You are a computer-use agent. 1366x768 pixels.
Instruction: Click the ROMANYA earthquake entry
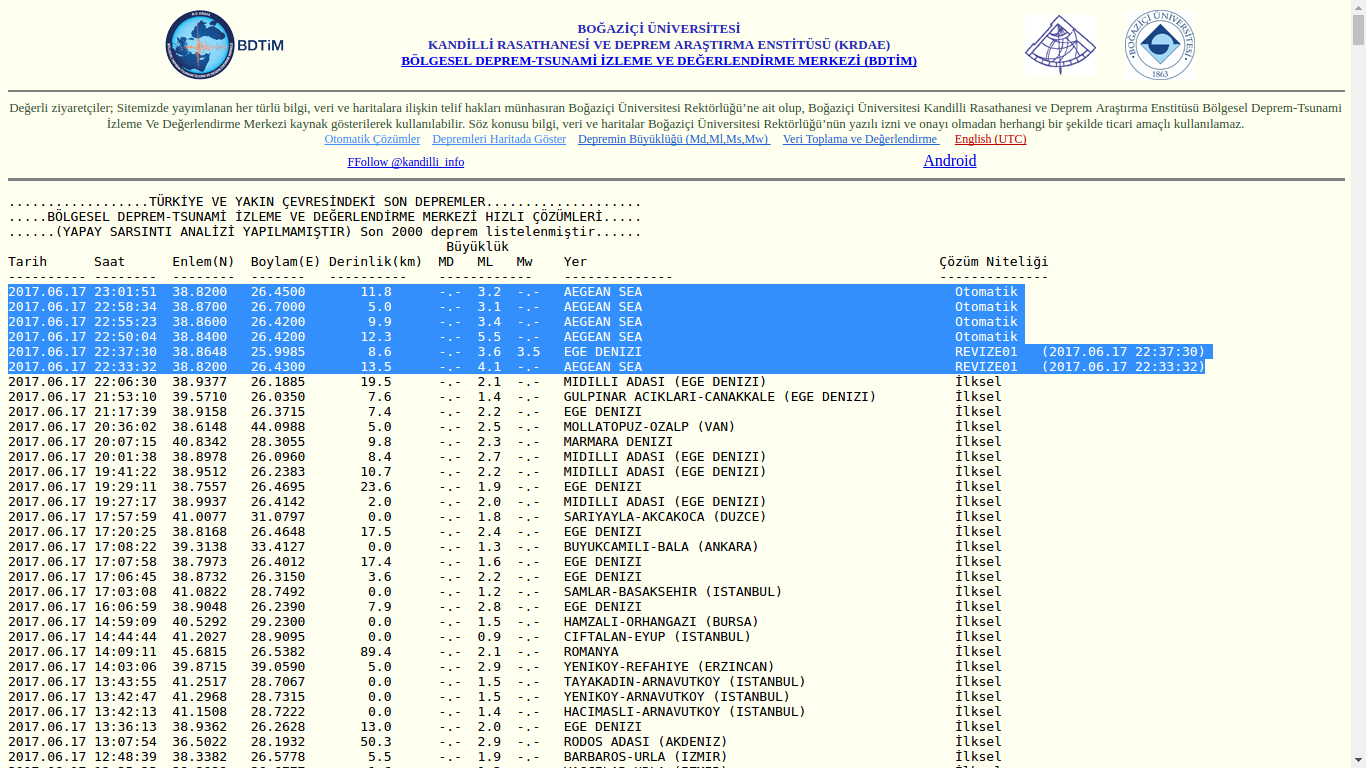coord(591,652)
